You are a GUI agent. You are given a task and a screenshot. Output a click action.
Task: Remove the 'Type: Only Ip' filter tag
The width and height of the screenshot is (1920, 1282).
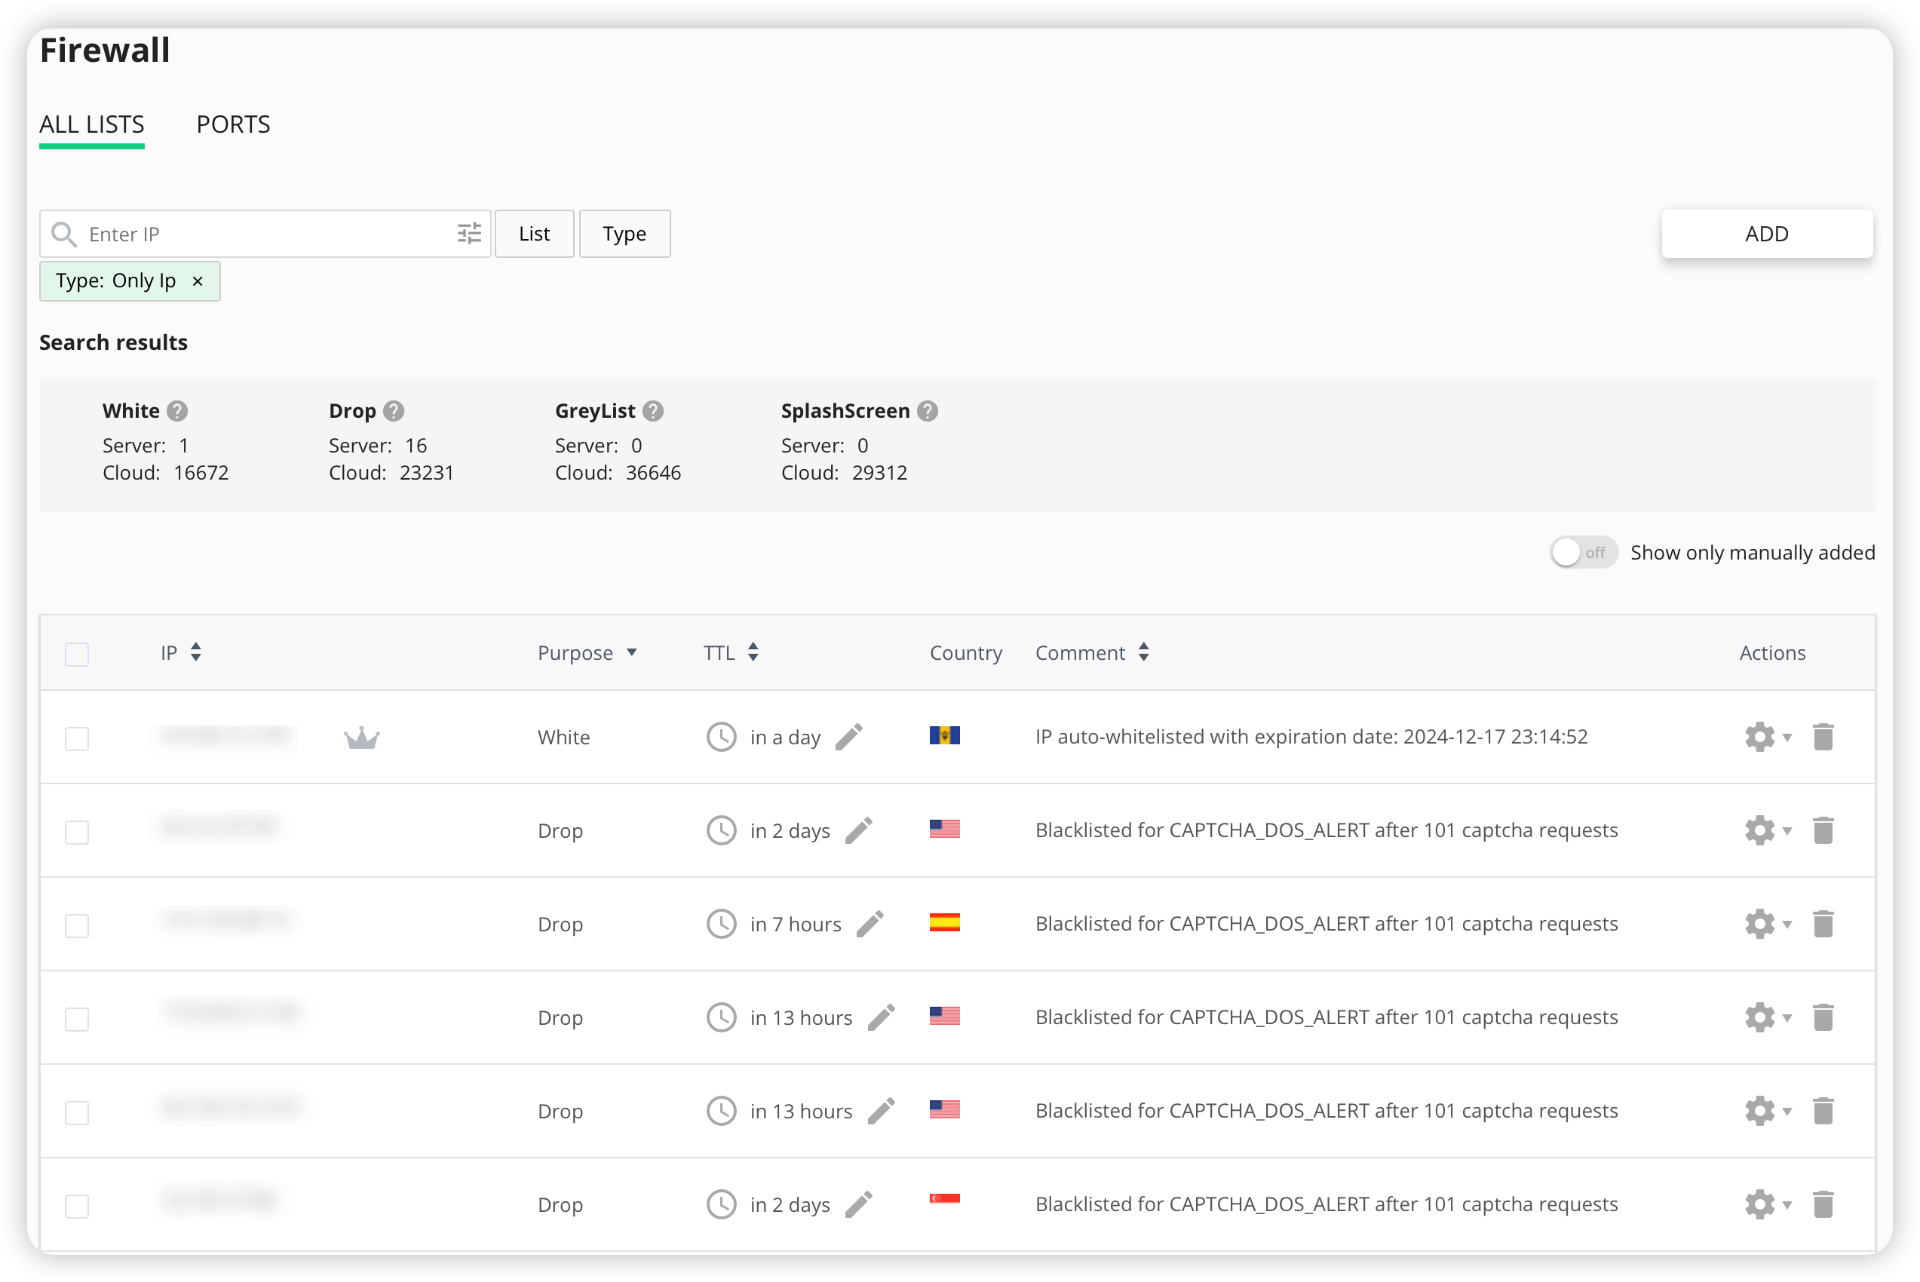(x=198, y=281)
